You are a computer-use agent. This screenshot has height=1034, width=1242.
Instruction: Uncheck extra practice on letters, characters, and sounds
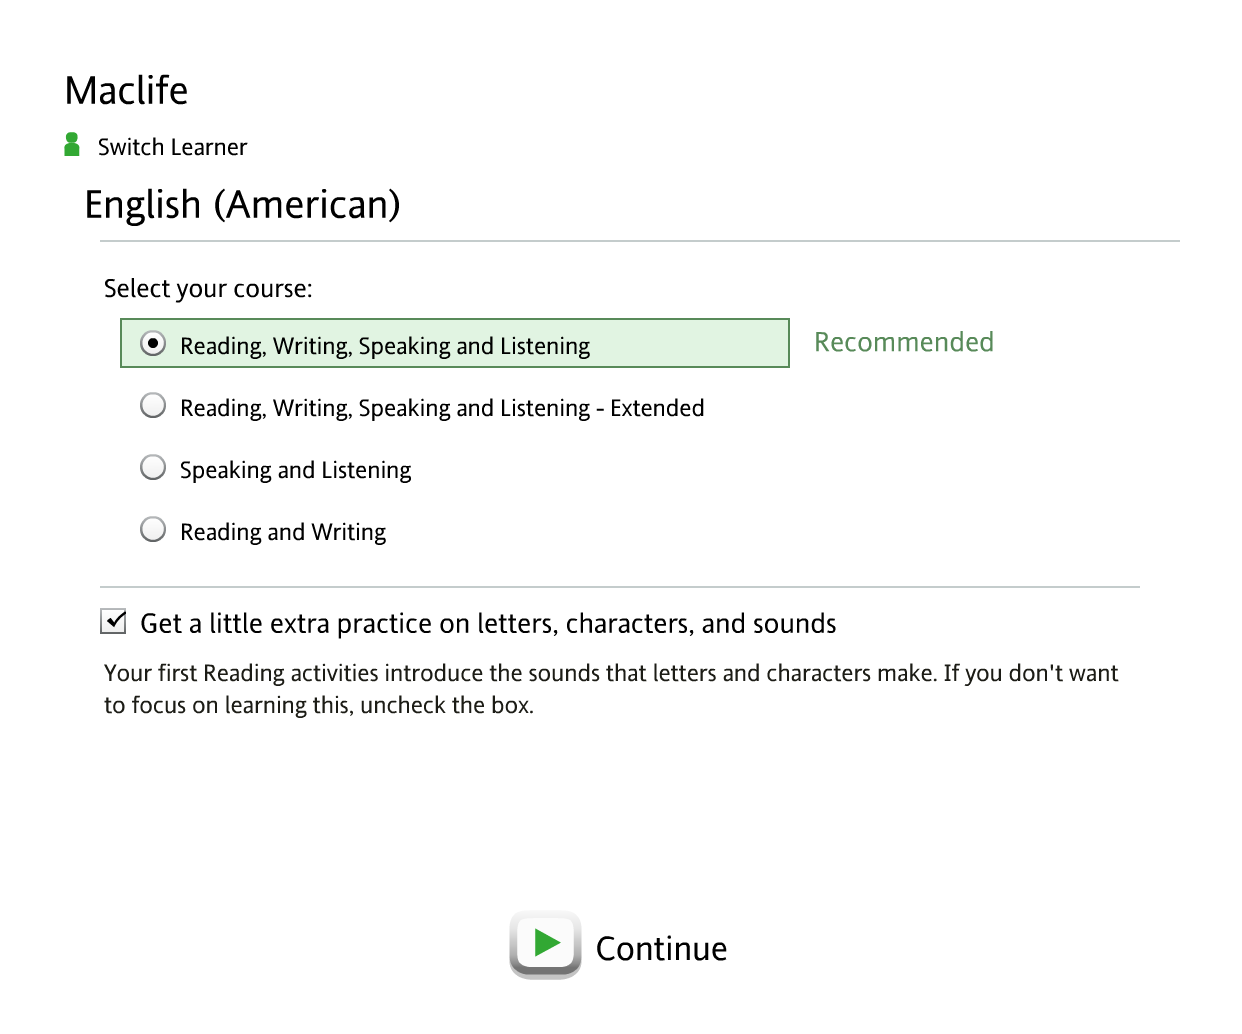pos(113,621)
